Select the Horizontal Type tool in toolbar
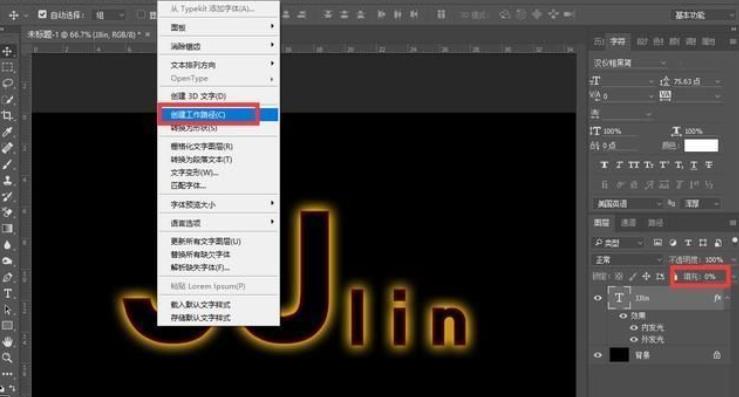The width and height of the screenshot is (739, 397). click(8, 294)
